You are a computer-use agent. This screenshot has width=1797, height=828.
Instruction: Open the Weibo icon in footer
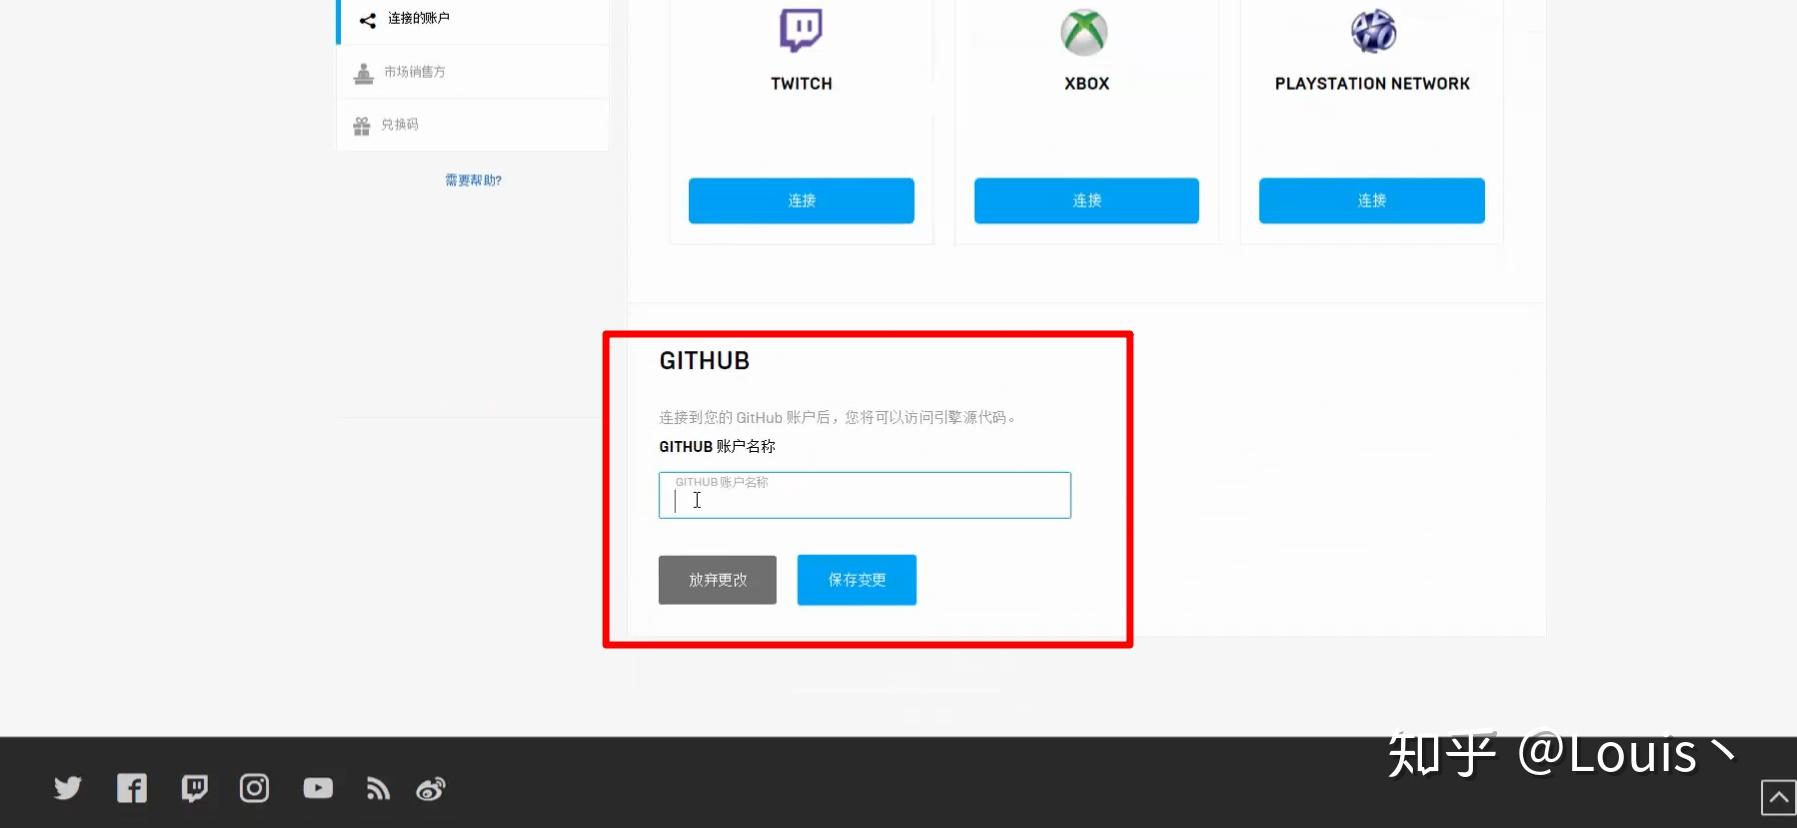(431, 789)
